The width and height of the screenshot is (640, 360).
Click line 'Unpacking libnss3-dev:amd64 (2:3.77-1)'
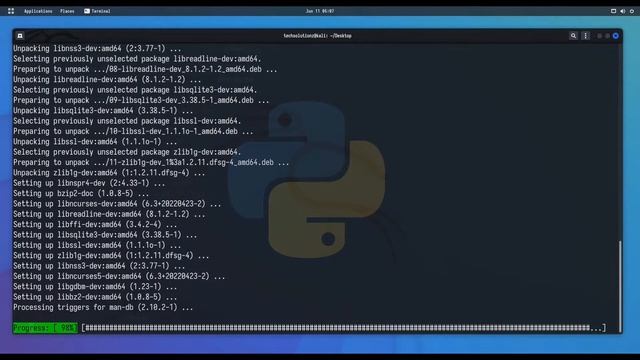(97, 48)
